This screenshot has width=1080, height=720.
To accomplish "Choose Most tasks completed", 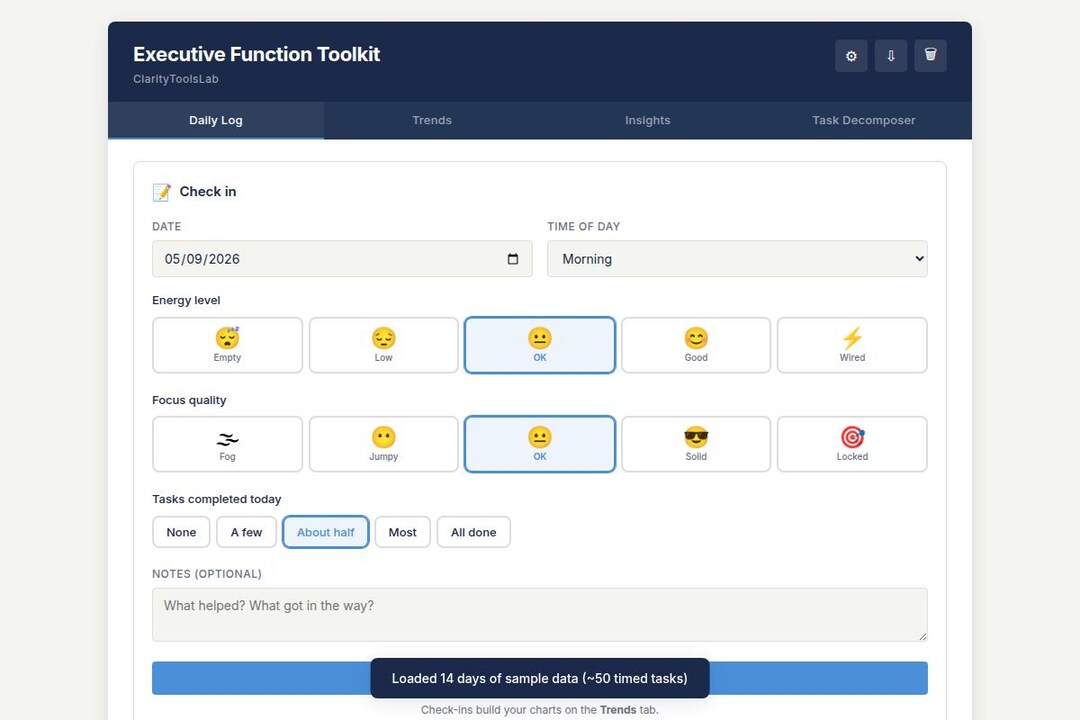I will coord(402,532).
